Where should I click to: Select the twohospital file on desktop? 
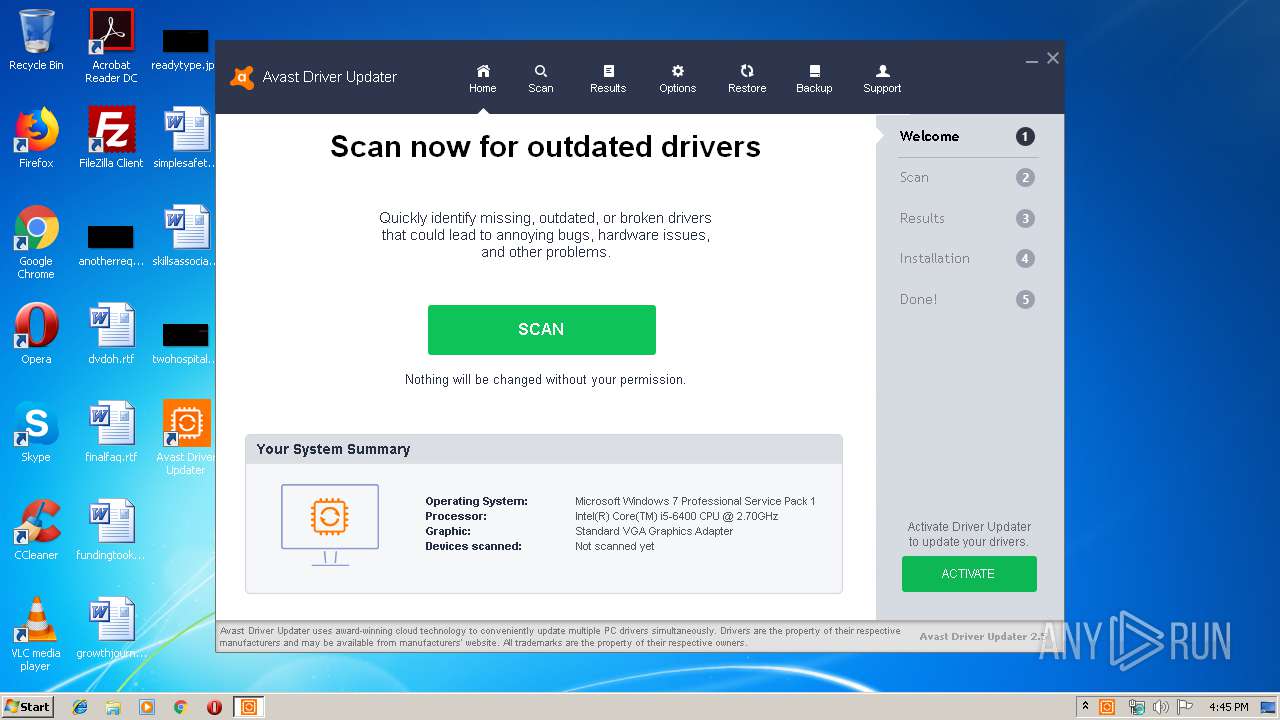186,343
